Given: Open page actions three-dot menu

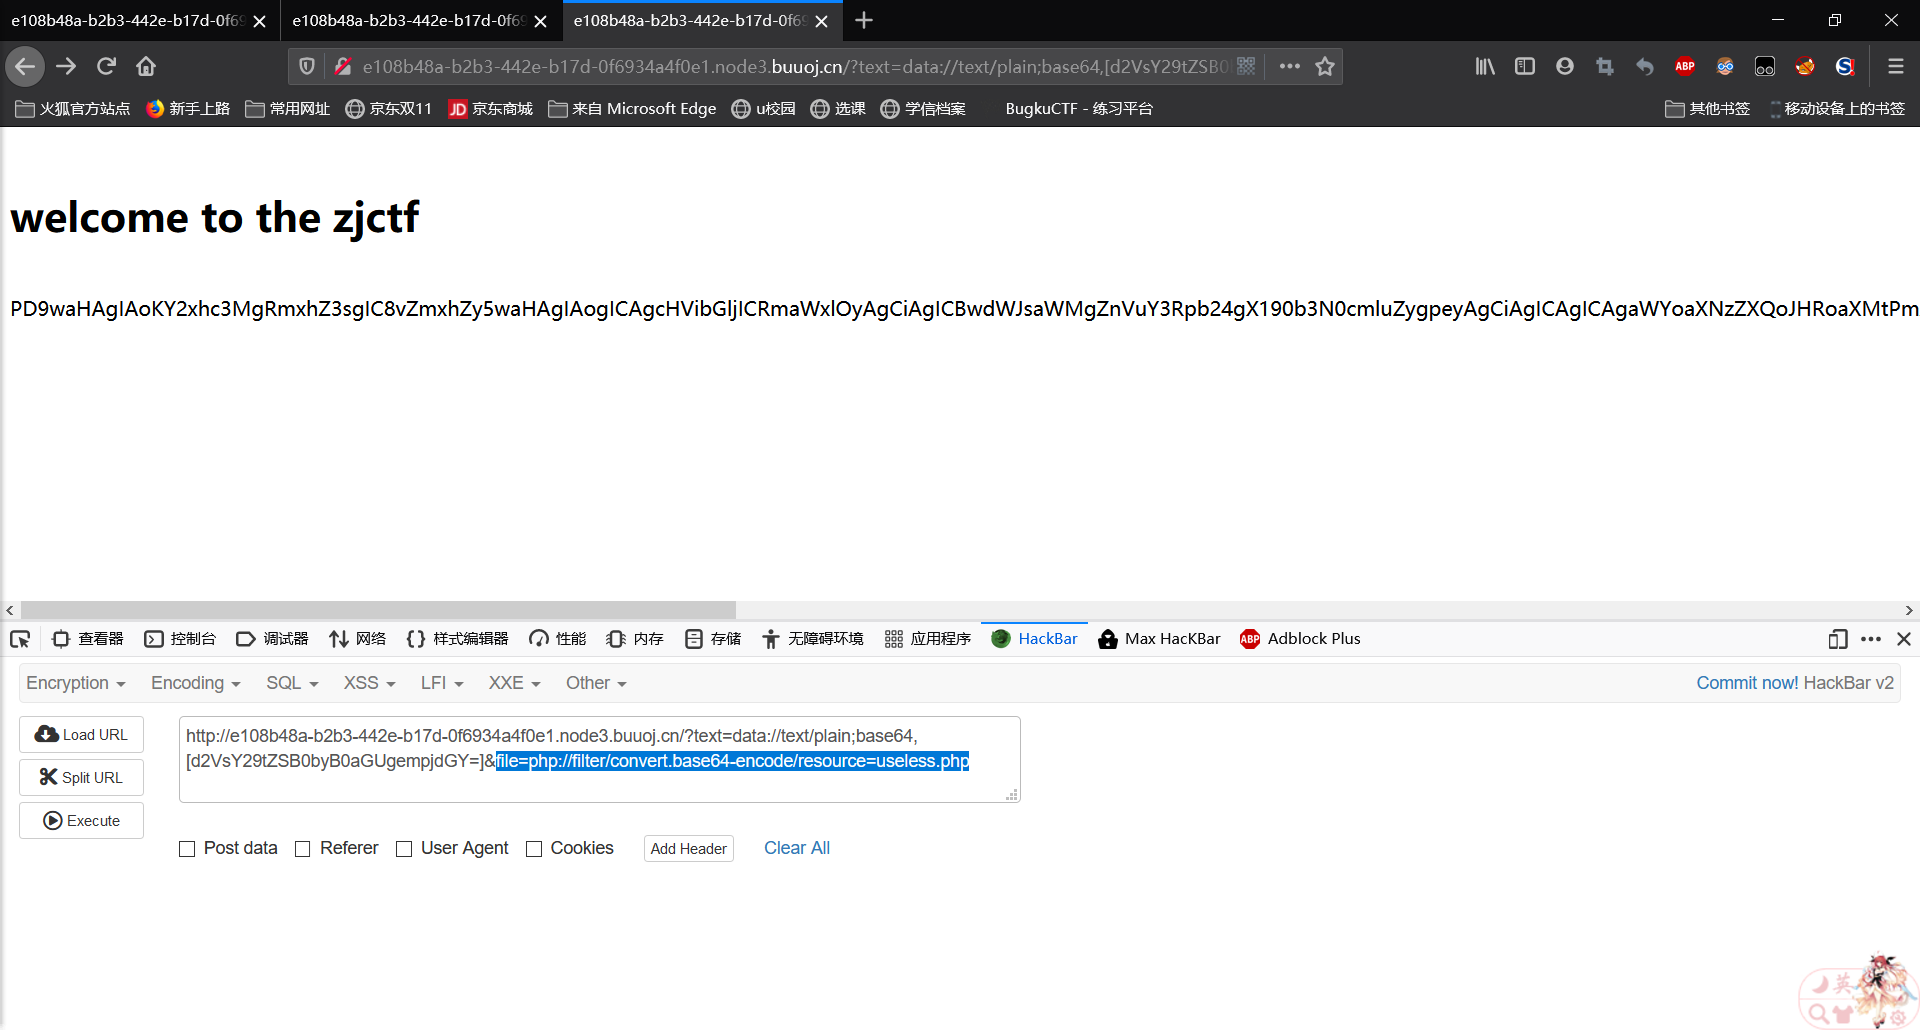Looking at the screenshot, I should [1290, 66].
